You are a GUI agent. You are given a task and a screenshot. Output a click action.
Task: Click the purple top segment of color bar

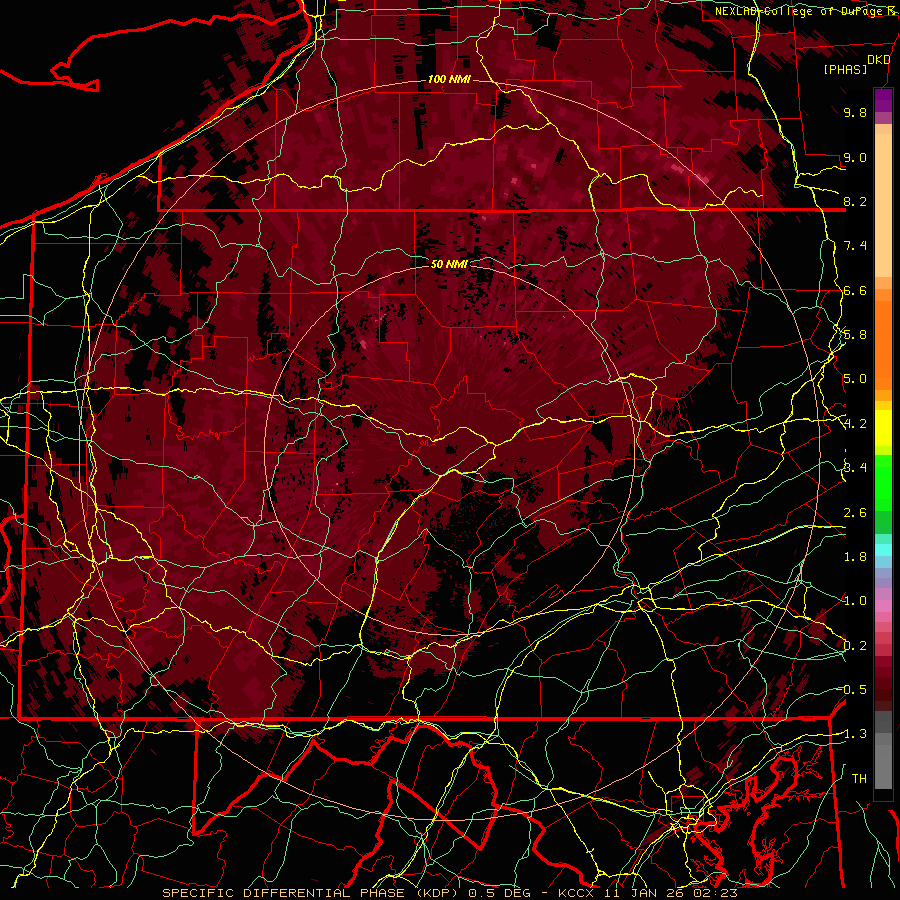[883, 100]
